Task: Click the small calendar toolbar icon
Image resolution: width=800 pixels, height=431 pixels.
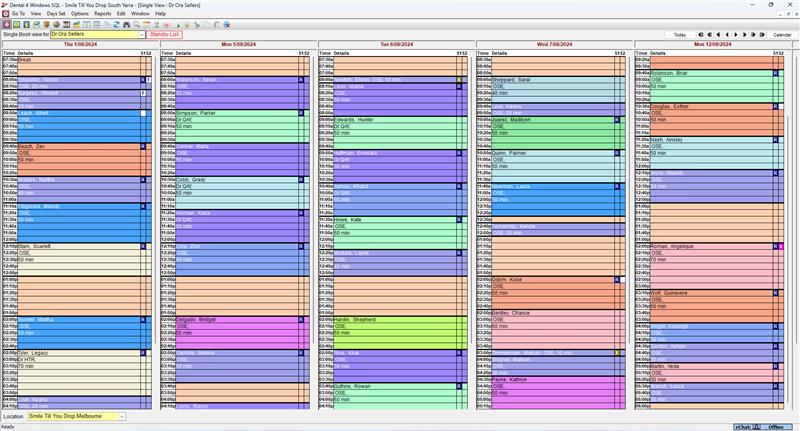Action: 146,24
